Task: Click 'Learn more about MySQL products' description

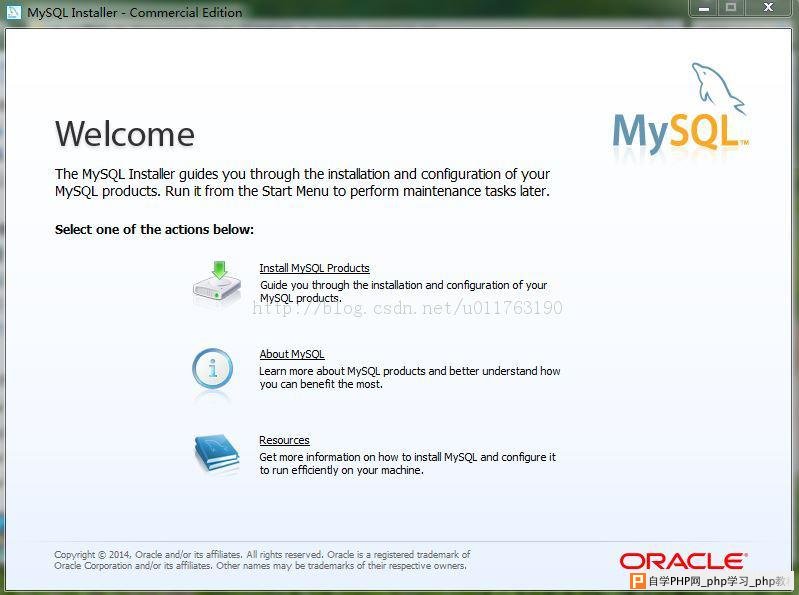Action: (x=410, y=377)
